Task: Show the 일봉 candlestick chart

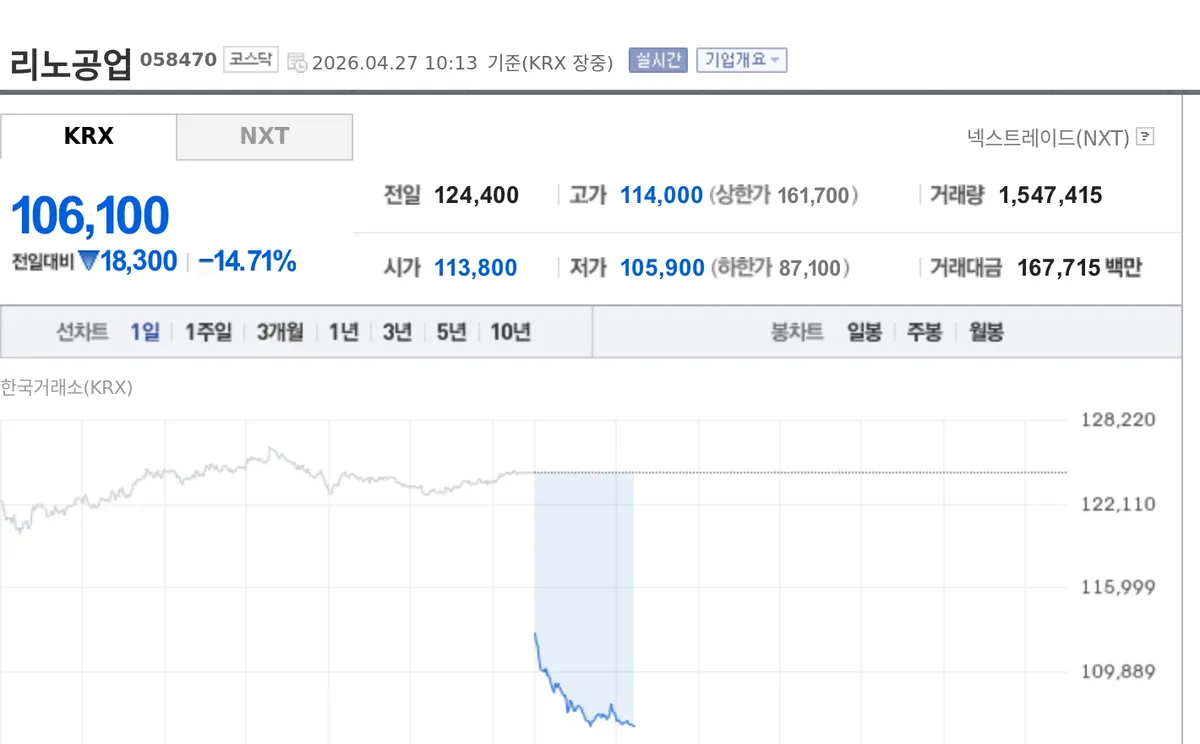Action: pos(865,332)
